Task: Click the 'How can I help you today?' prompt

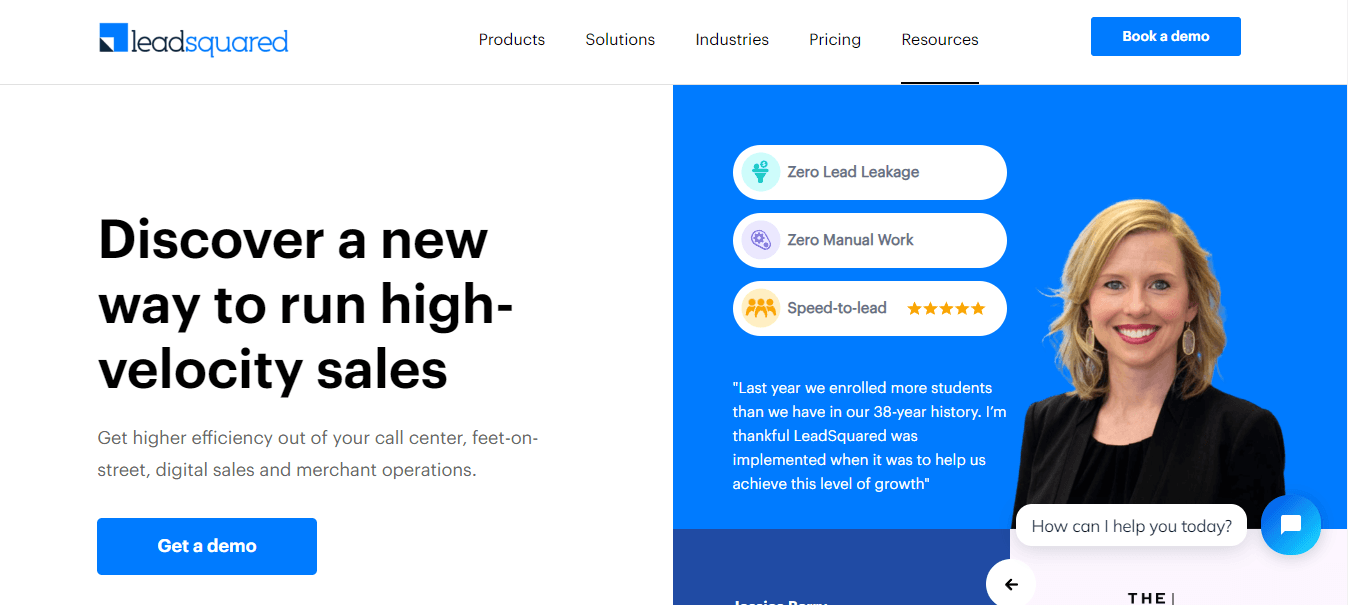Action: click(x=1130, y=524)
